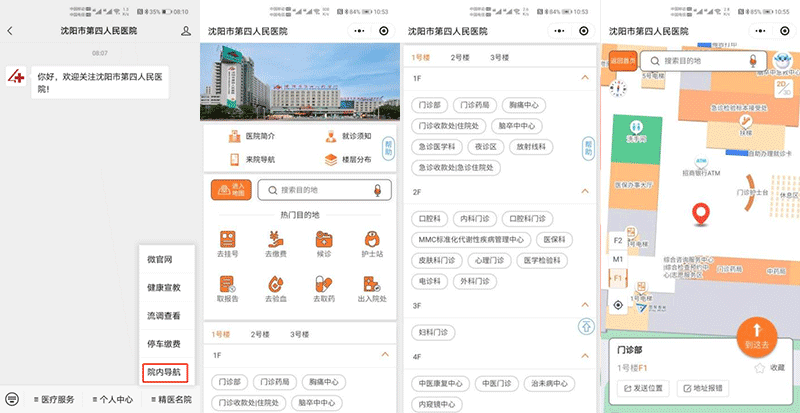
Task: Open 医院简介 icon entry
Action: [234, 136]
